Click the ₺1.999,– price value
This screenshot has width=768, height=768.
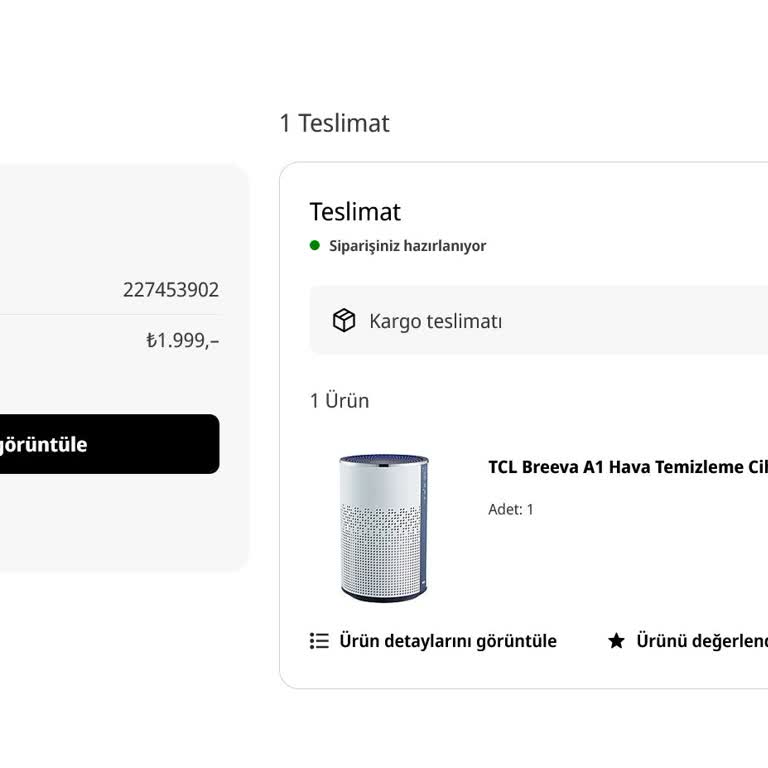tap(182, 340)
